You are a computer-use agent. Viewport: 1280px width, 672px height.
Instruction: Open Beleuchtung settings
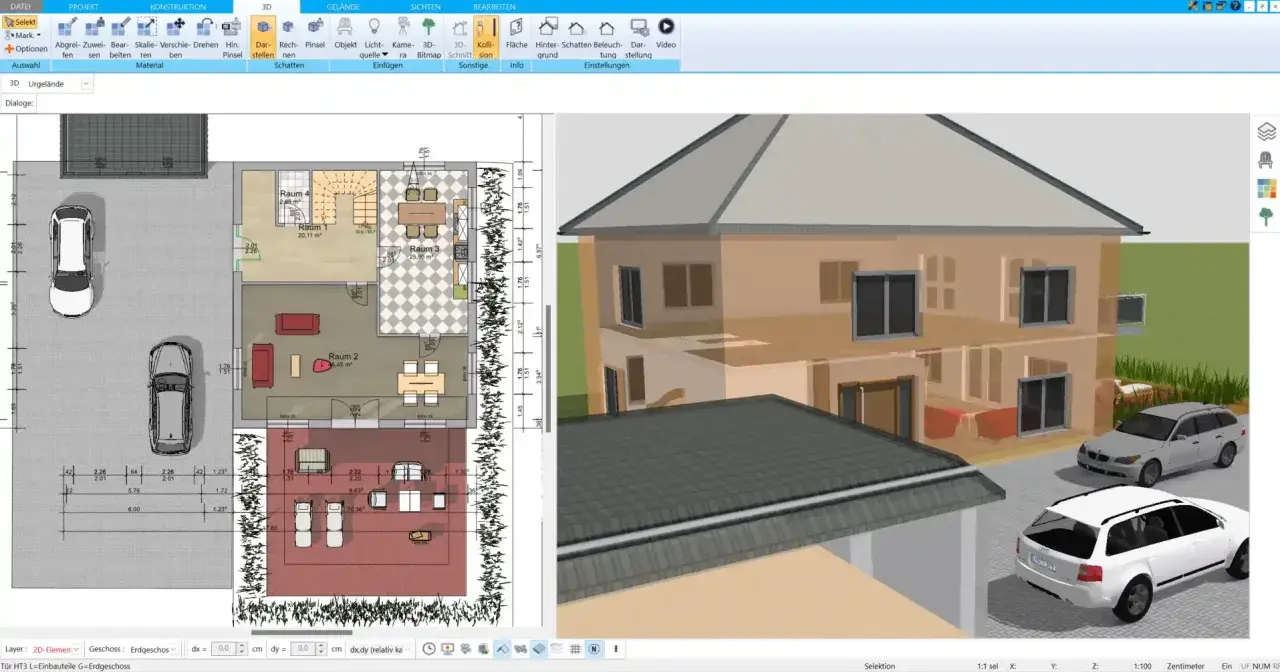[x=607, y=38]
